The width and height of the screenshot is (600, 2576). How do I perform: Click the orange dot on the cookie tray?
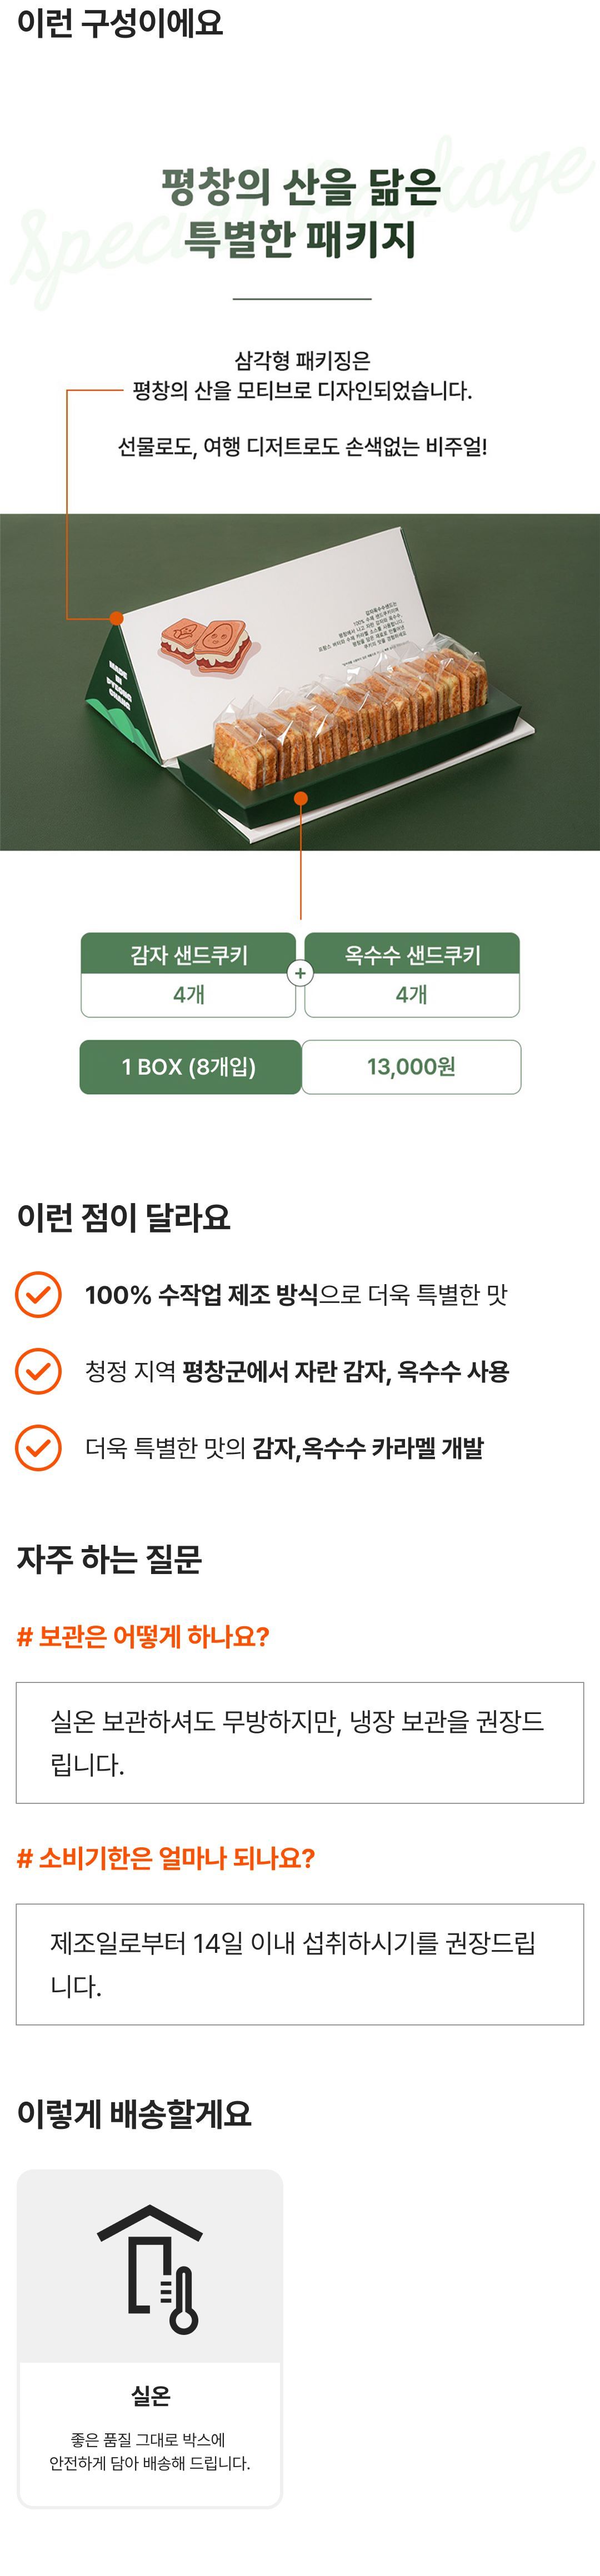tap(301, 797)
